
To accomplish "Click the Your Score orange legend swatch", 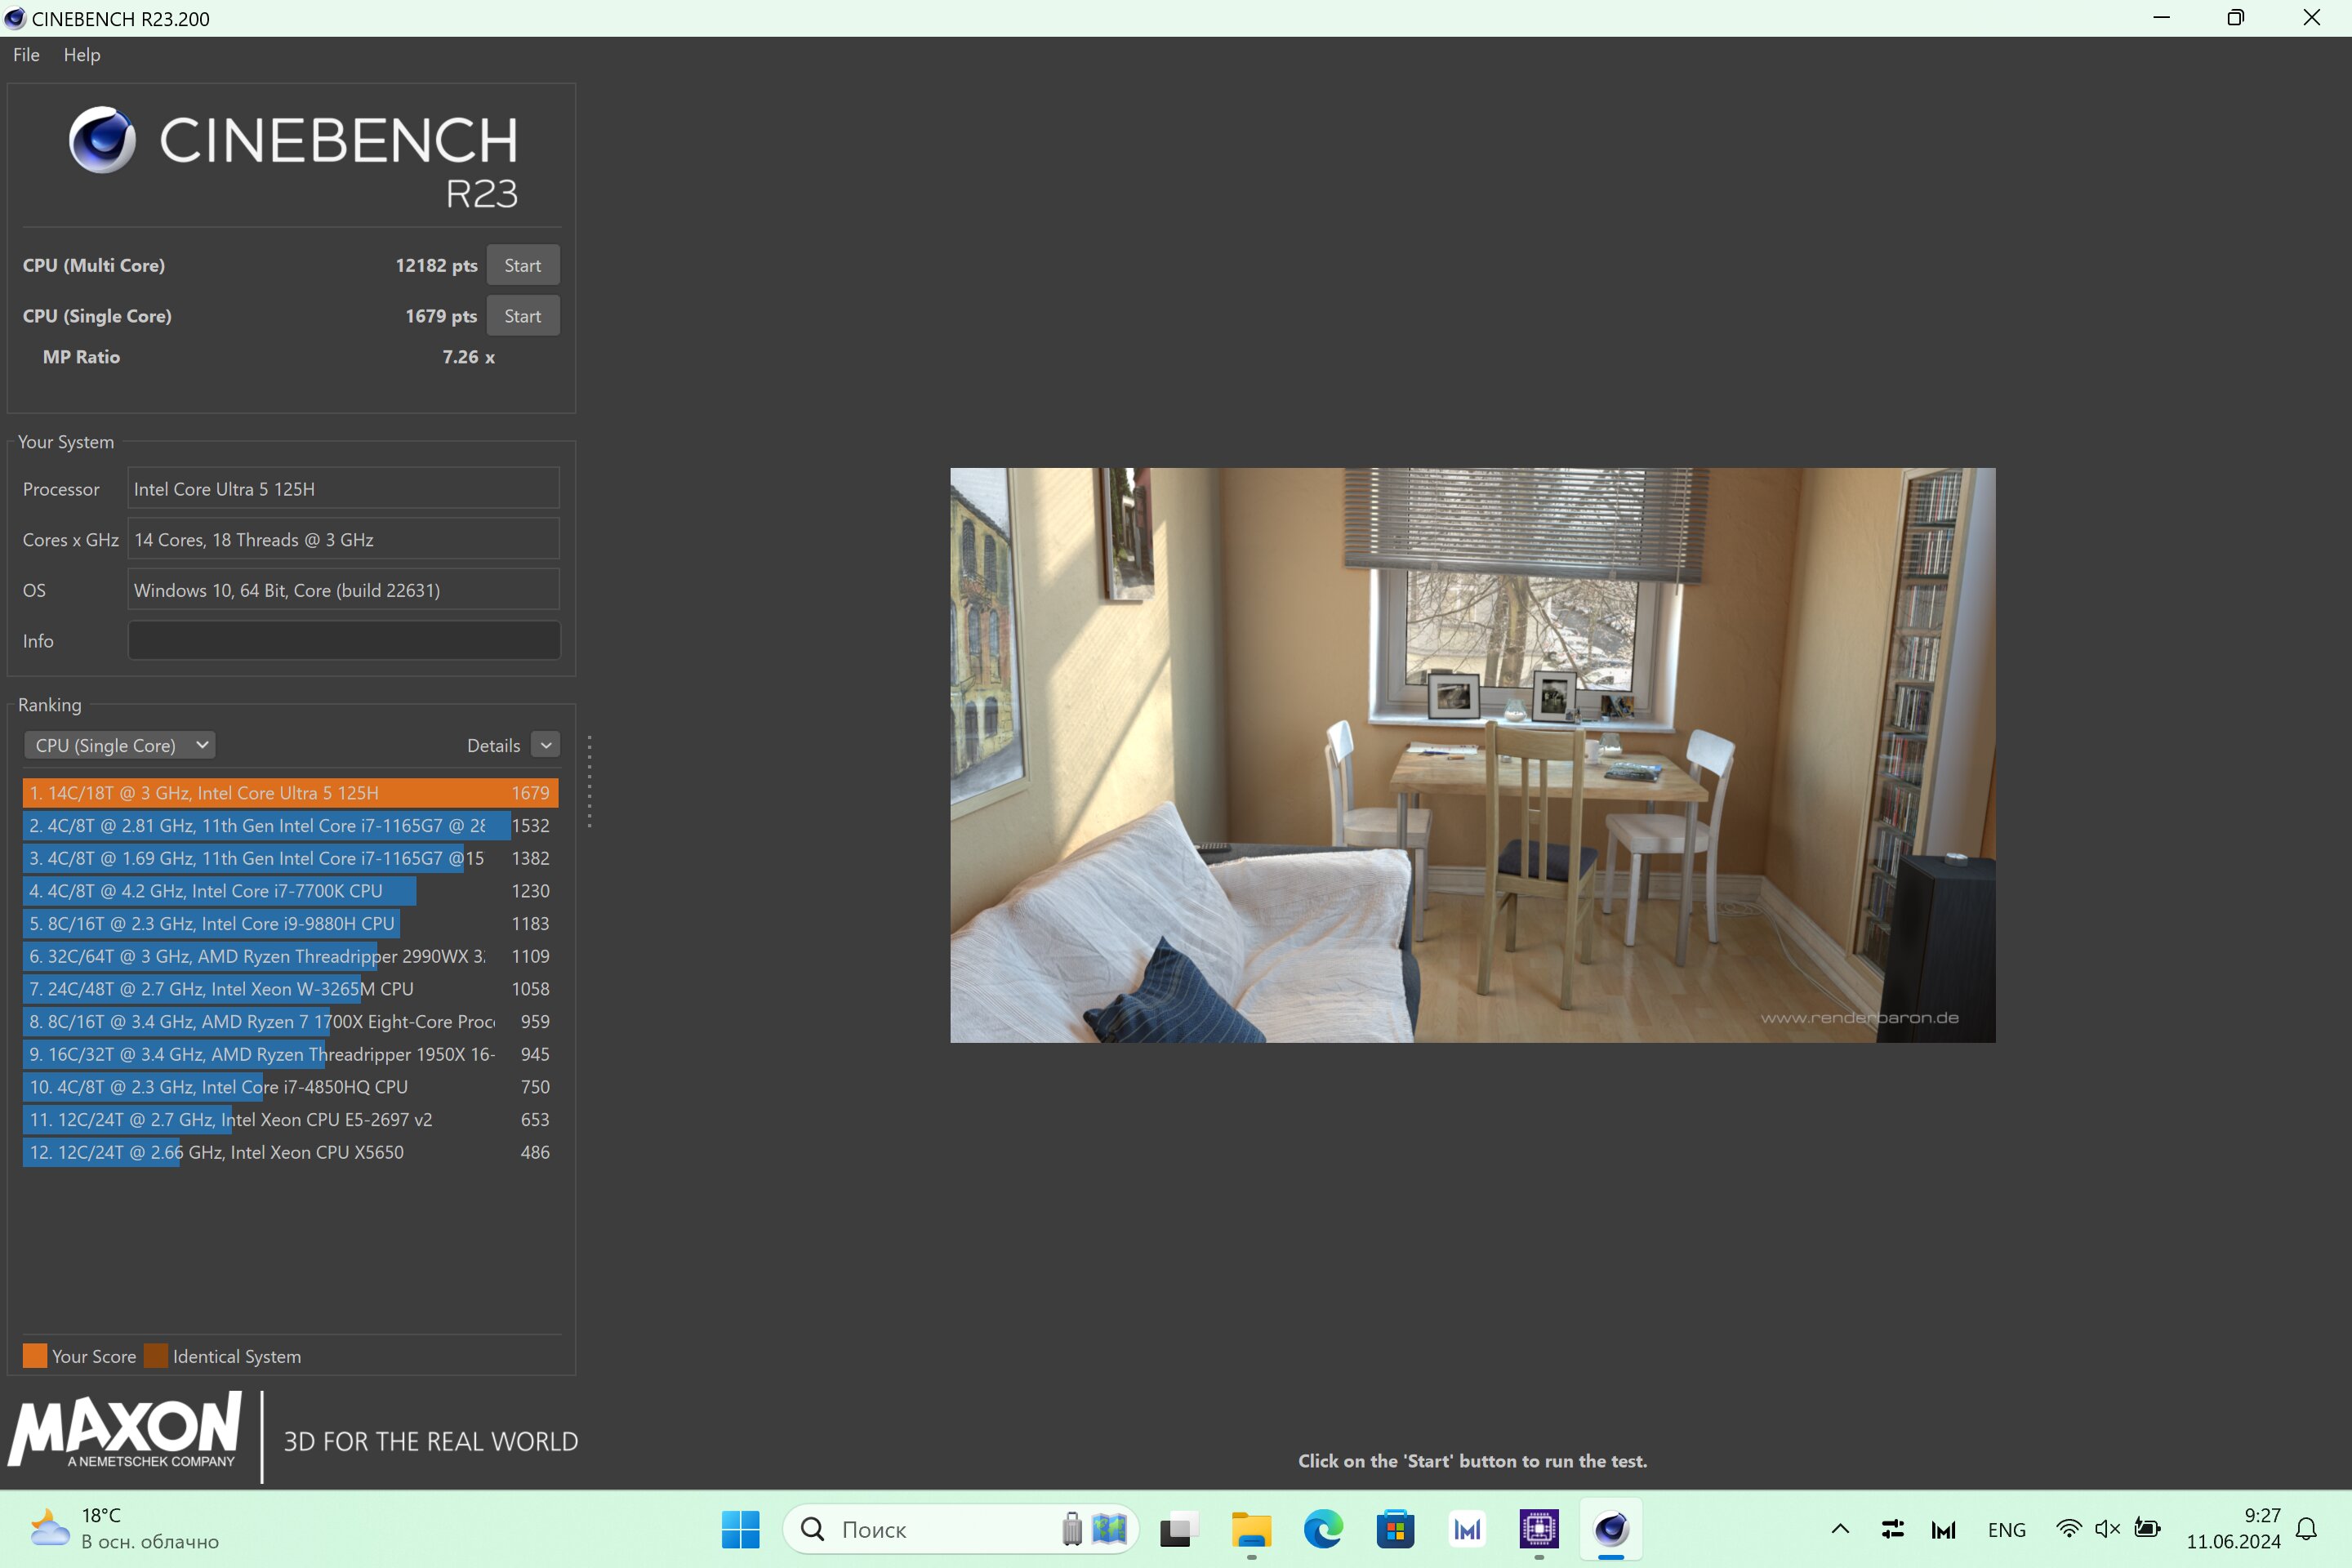I will click(35, 1356).
